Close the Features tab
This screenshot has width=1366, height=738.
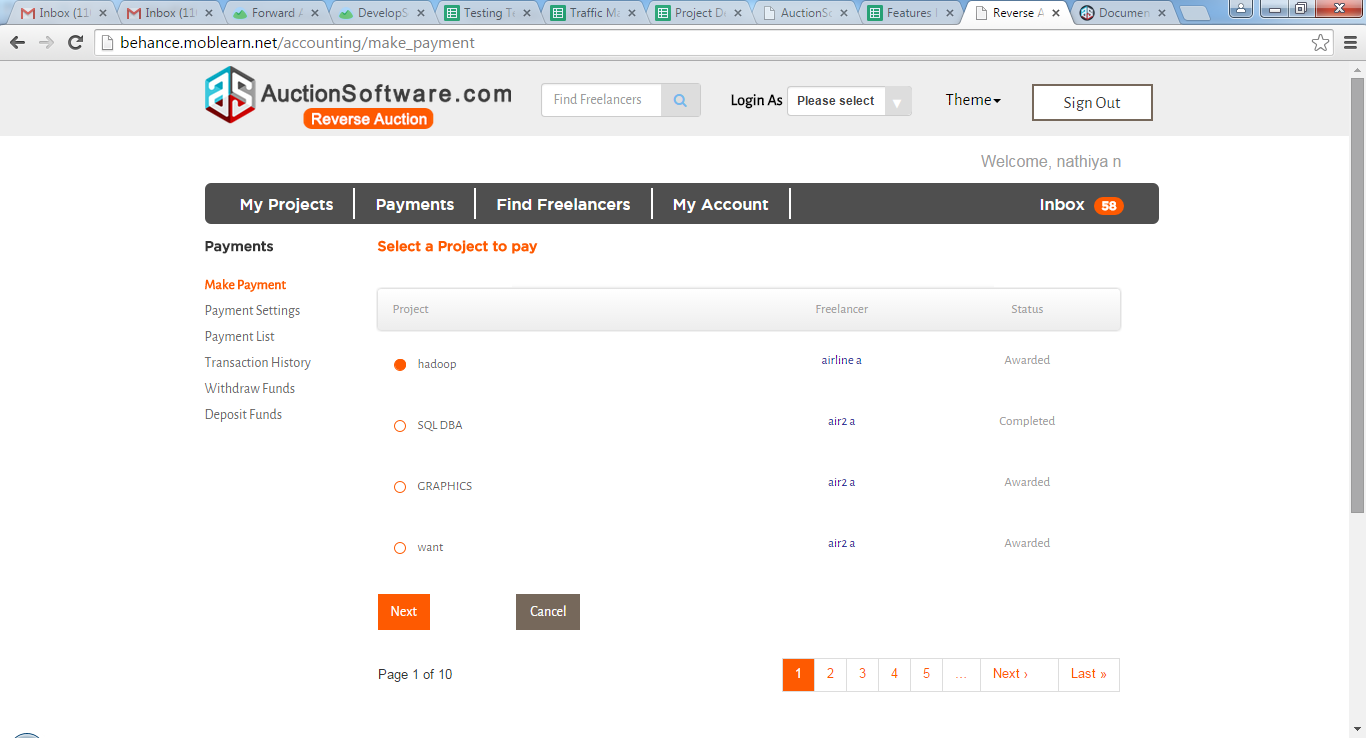948,13
